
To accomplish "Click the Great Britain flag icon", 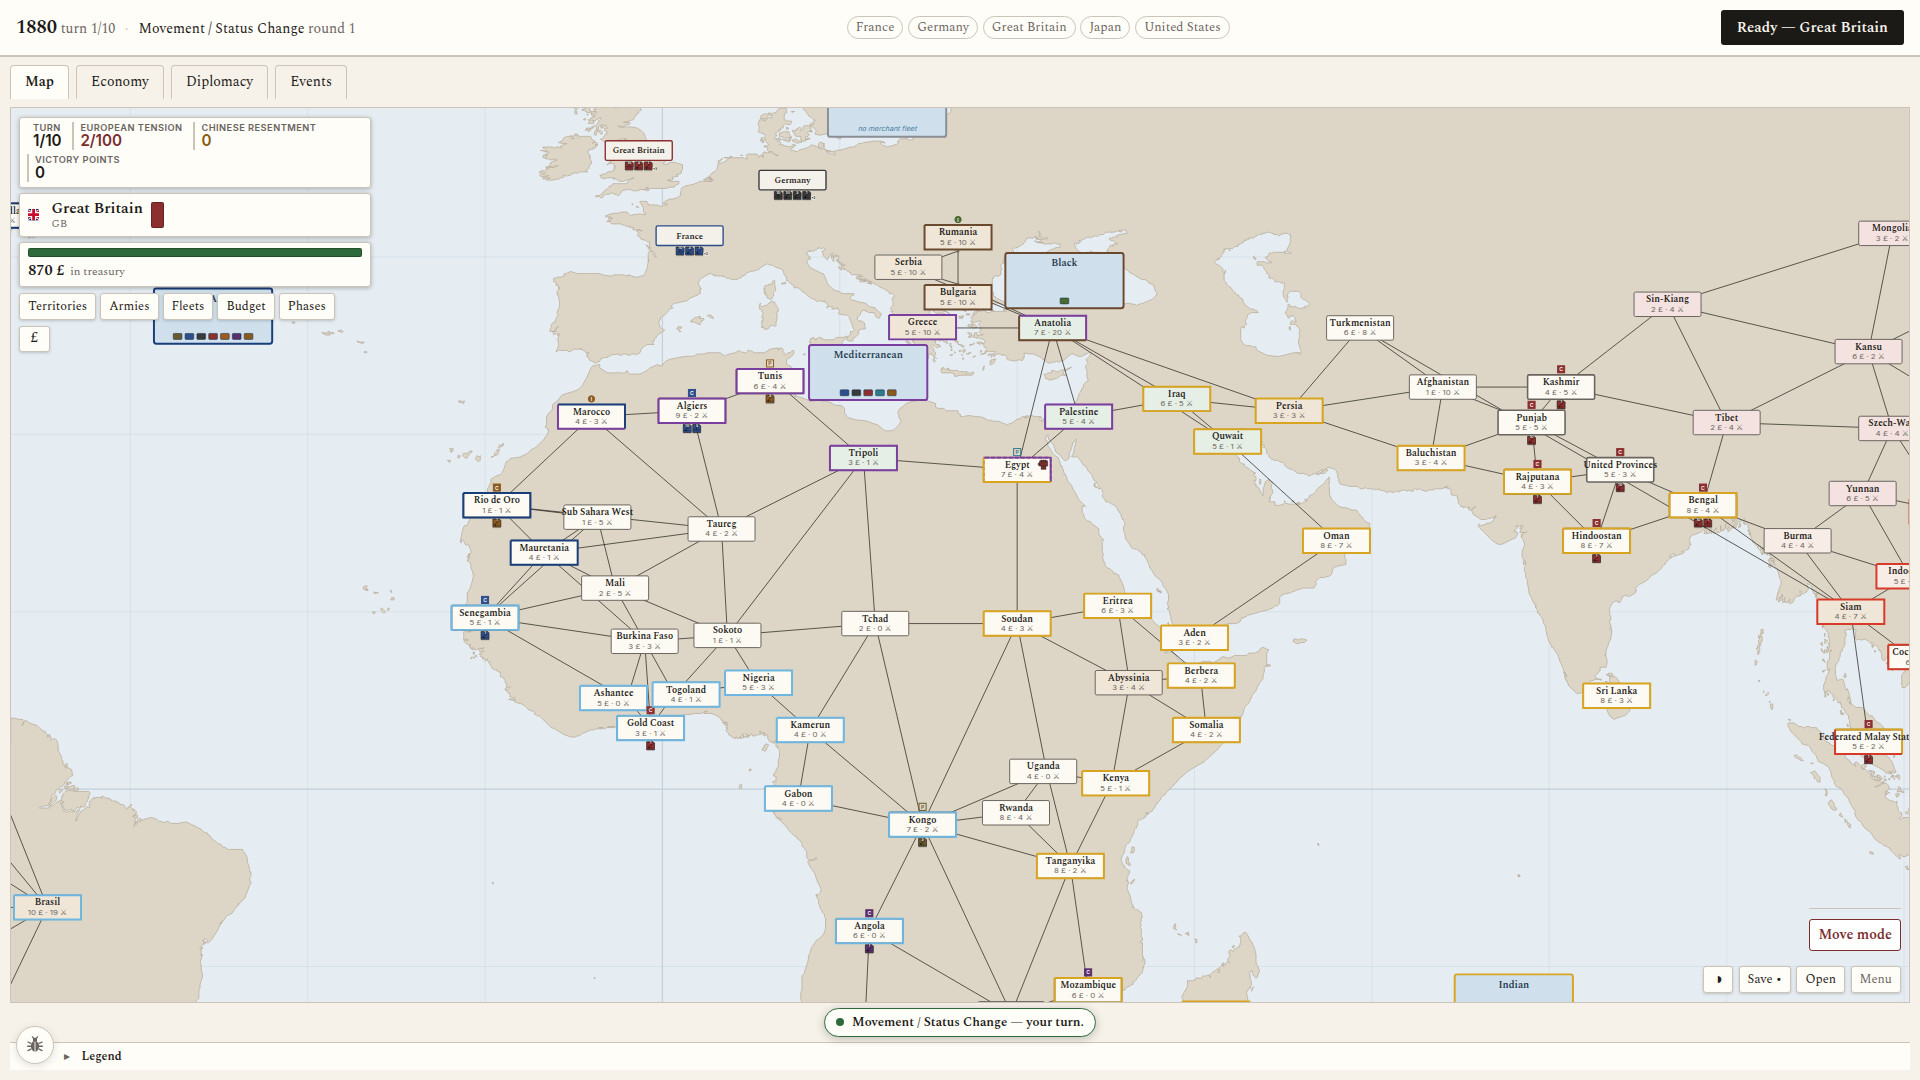I will click(34, 215).
